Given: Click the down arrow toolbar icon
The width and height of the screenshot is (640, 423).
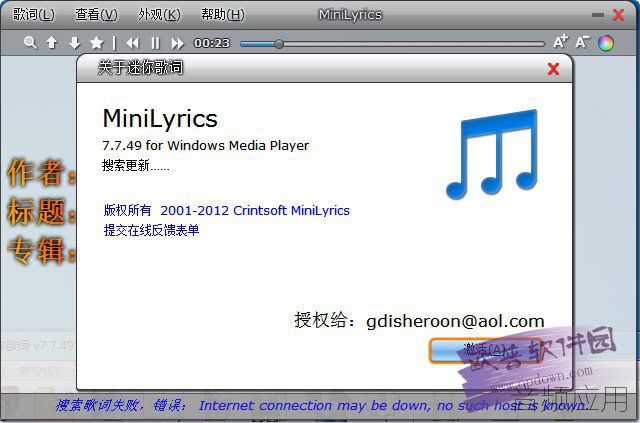Looking at the screenshot, I should (74, 42).
